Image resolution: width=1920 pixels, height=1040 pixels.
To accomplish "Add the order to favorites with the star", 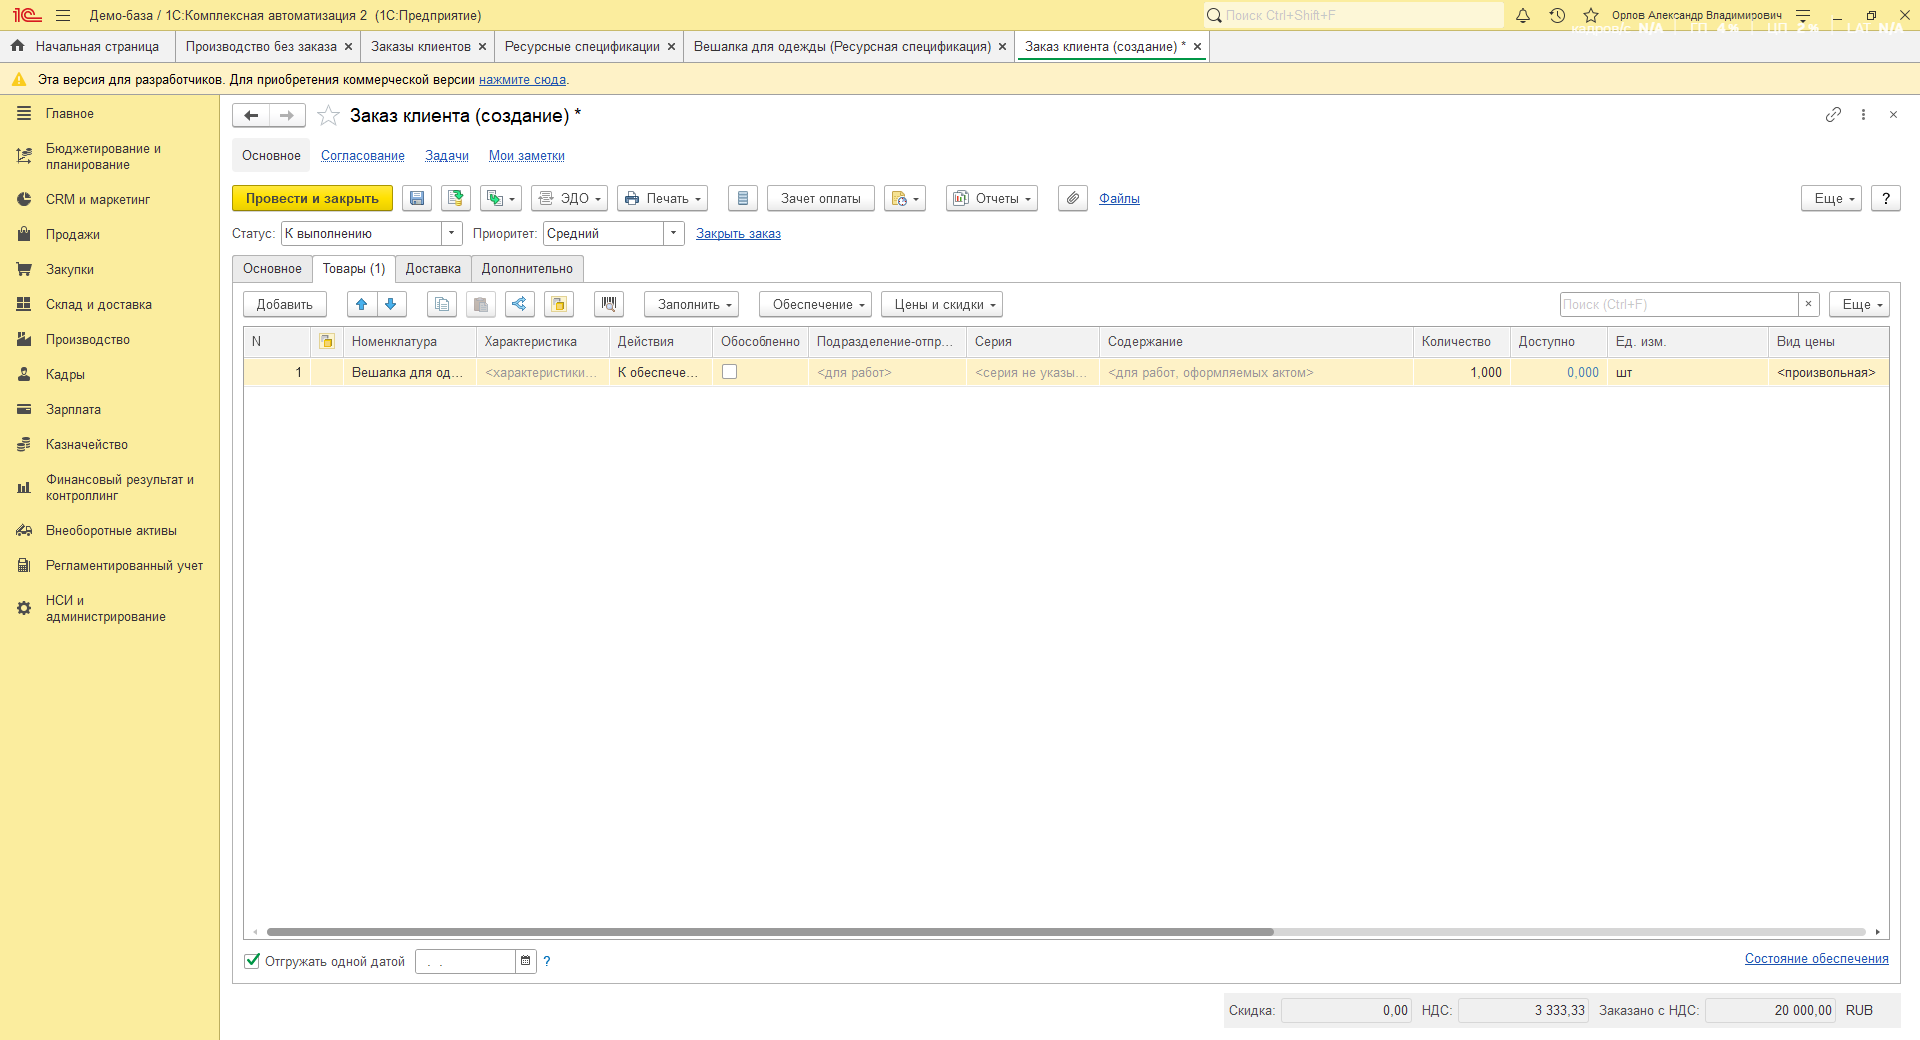I will [x=328, y=116].
